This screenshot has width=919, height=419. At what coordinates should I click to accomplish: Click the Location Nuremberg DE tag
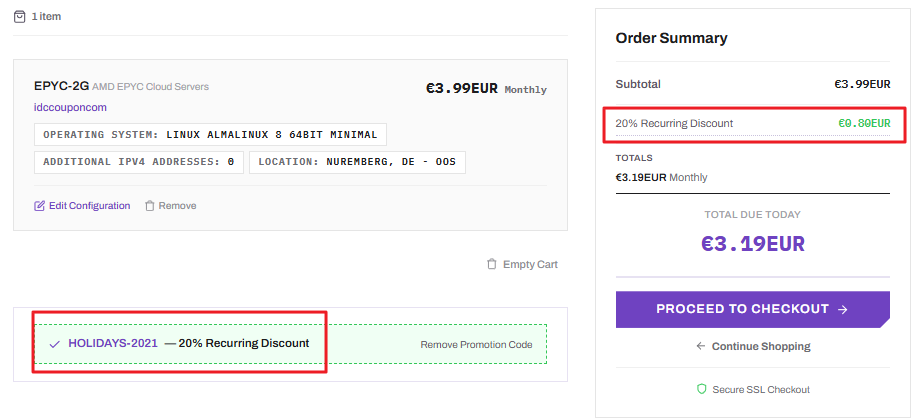357,162
